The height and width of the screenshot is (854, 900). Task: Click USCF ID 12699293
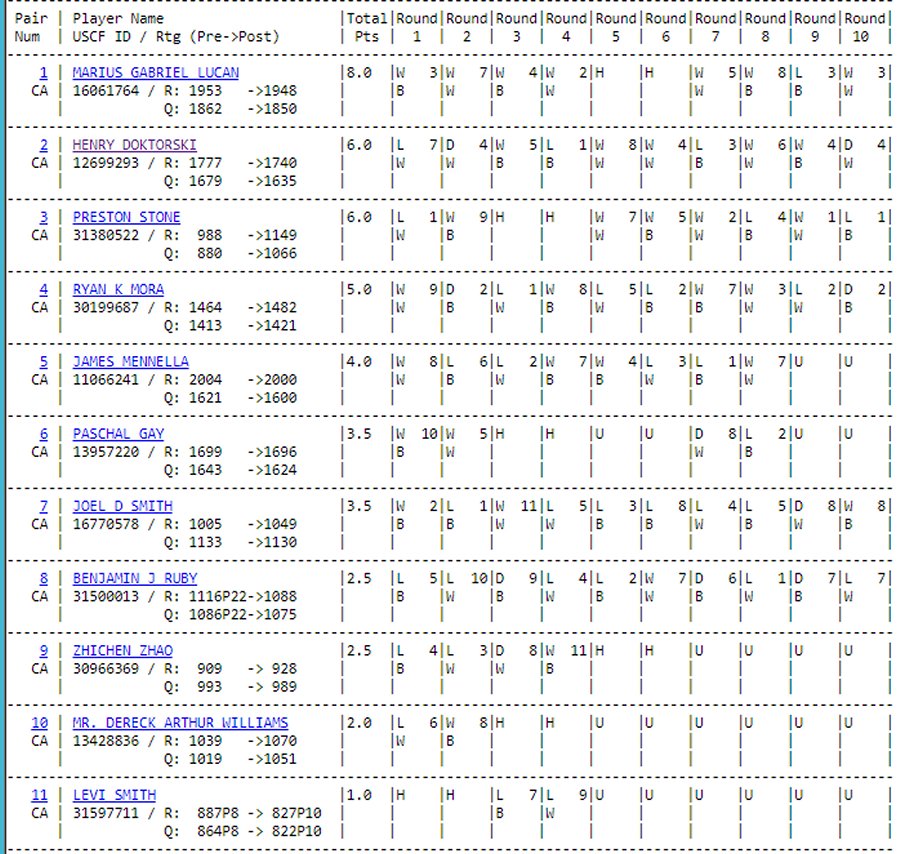coord(106,163)
